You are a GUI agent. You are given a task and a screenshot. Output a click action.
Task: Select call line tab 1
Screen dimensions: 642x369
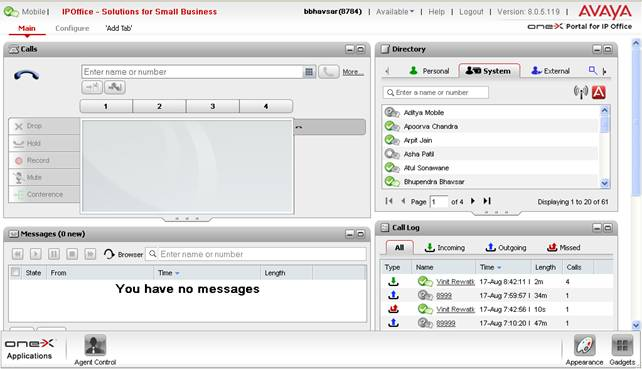[x=106, y=106]
